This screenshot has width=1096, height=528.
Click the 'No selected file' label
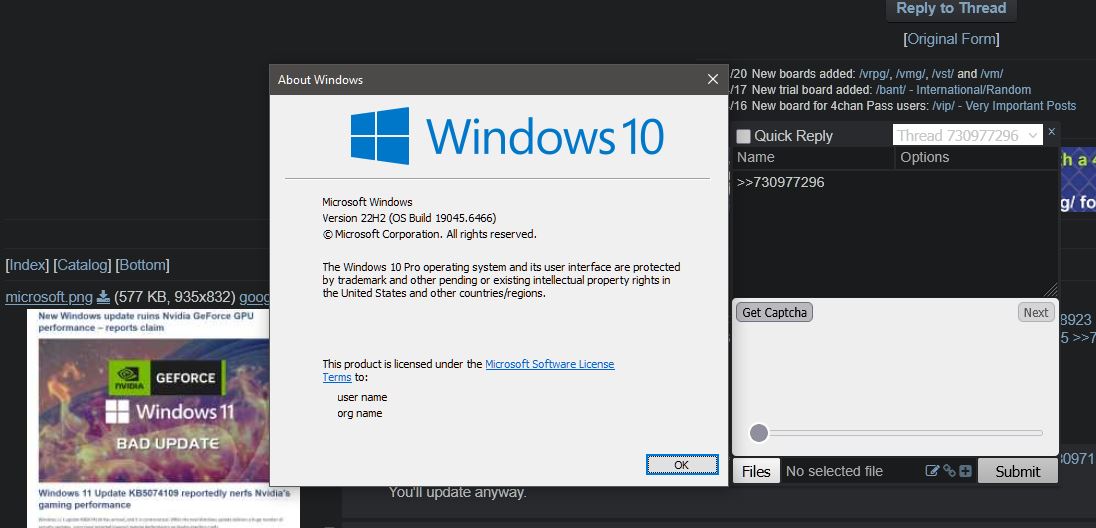[x=835, y=471]
